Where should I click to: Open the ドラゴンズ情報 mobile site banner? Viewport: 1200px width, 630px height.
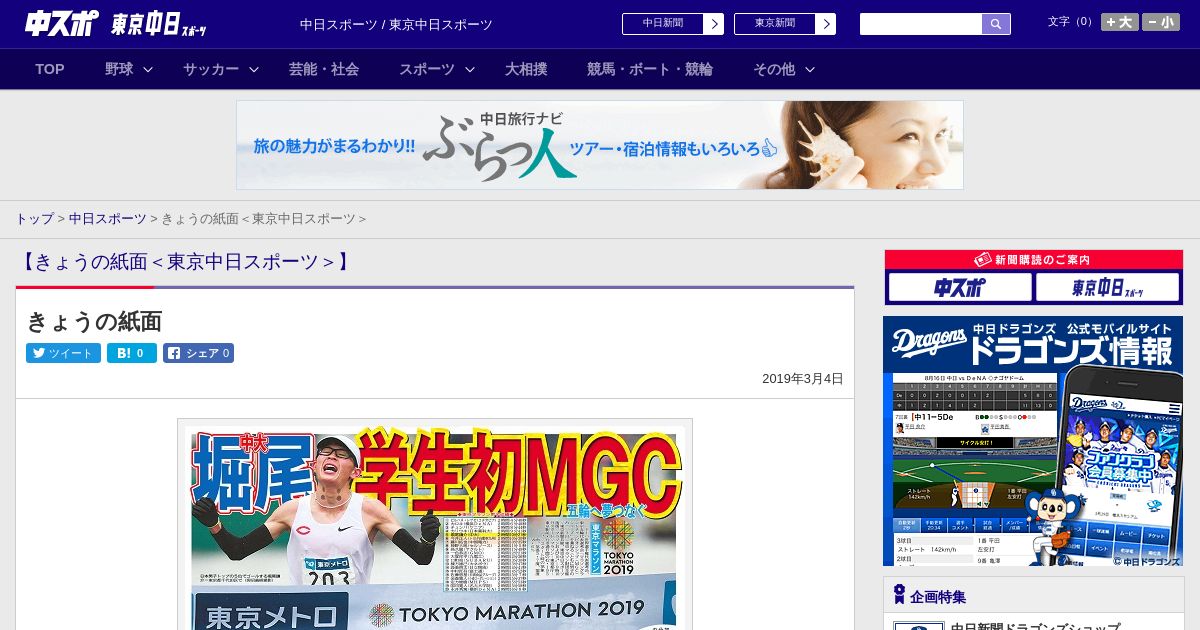click(x=1033, y=441)
